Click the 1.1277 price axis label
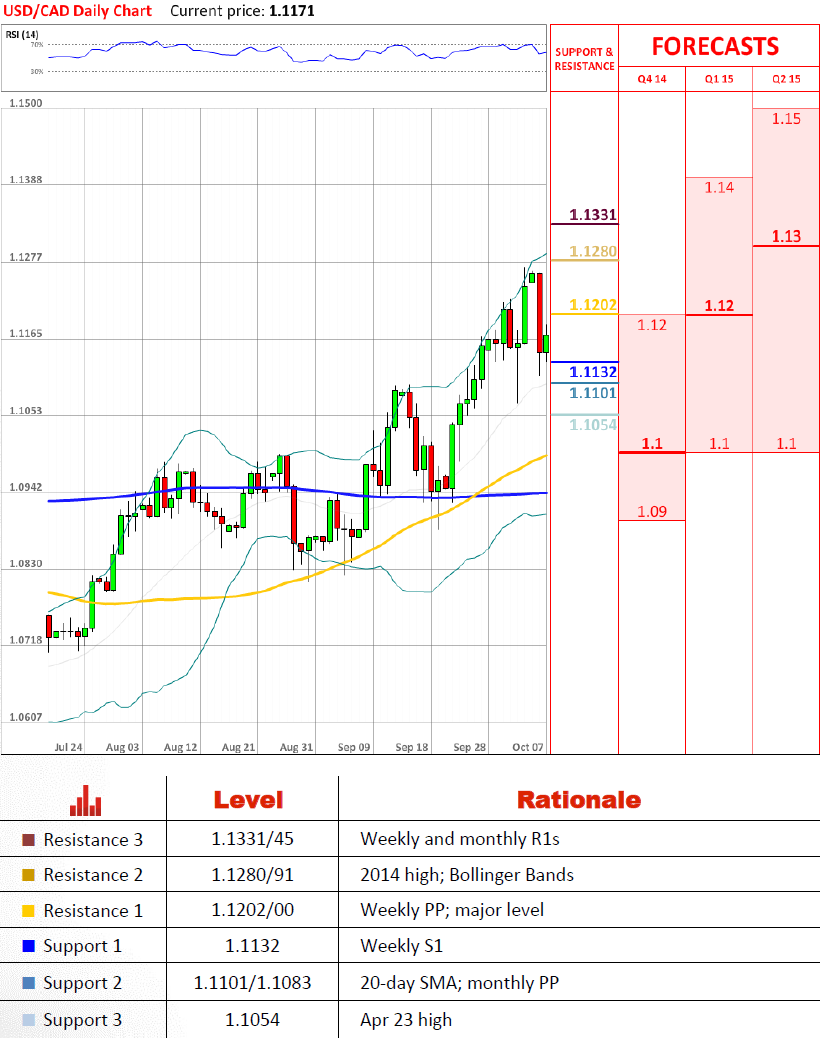821x1038 pixels. (x=26, y=257)
